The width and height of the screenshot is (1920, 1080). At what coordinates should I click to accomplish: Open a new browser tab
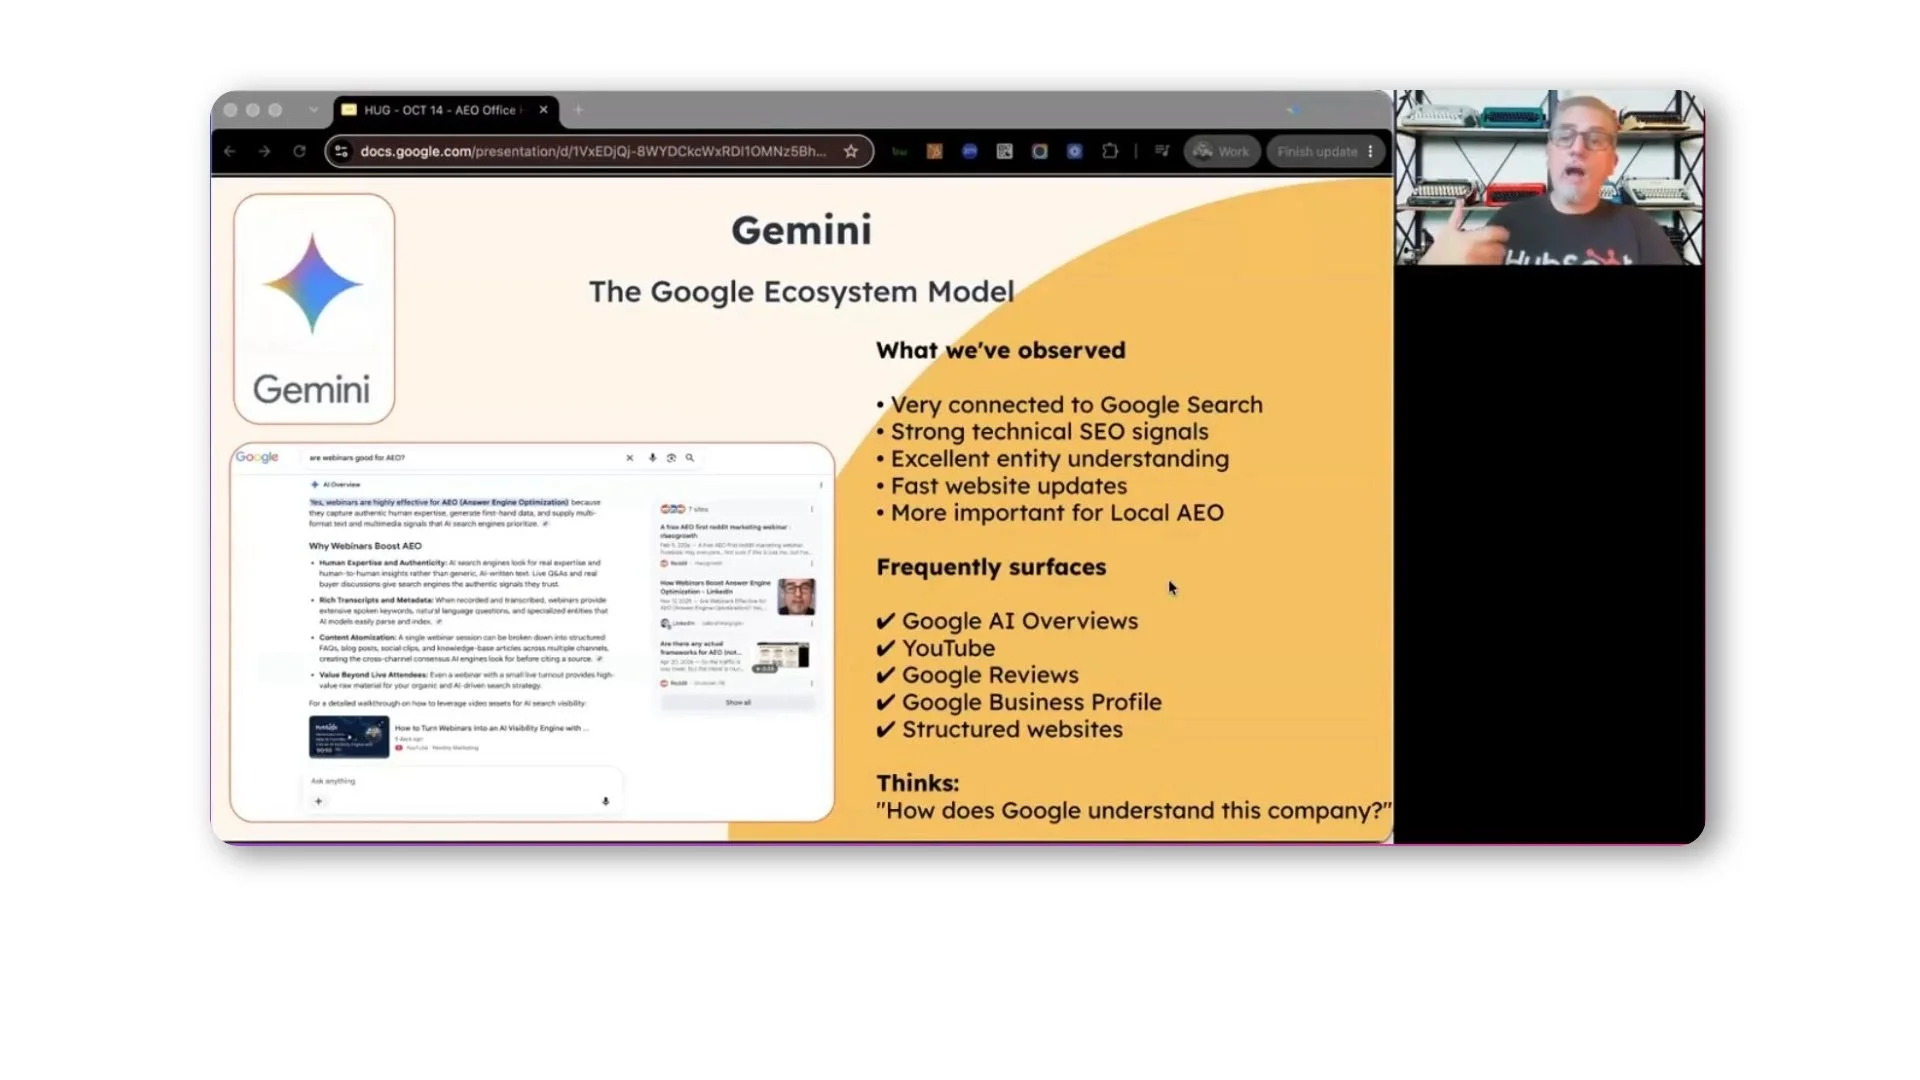click(x=578, y=110)
